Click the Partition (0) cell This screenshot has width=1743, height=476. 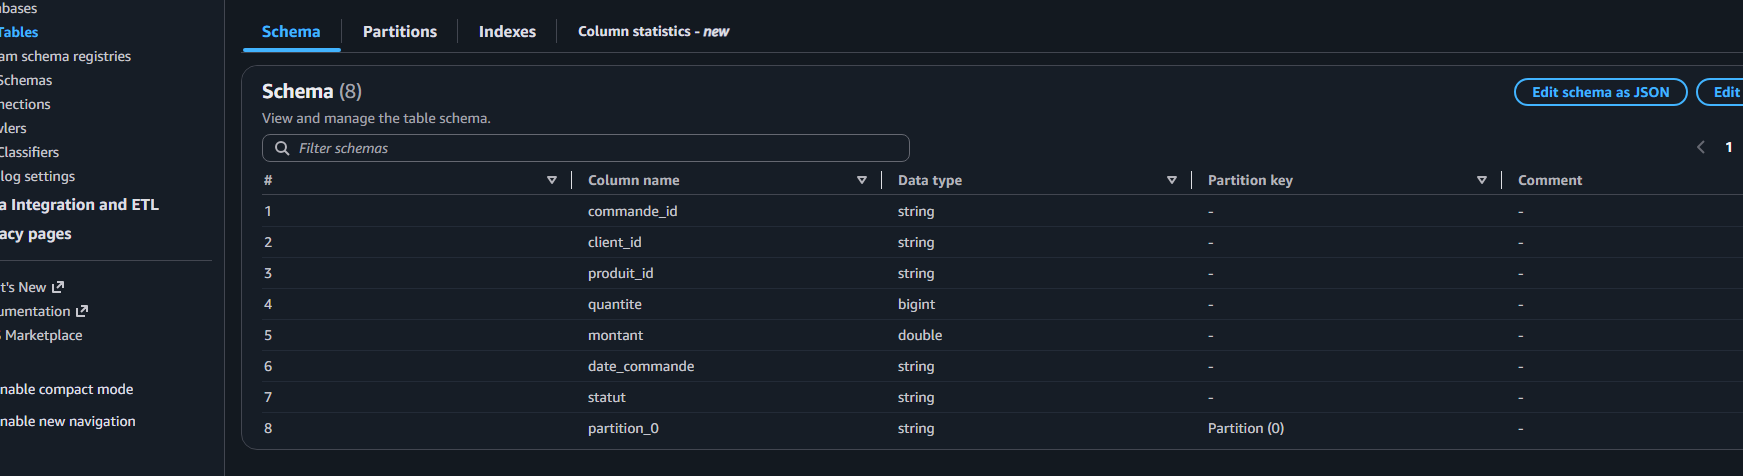click(1246, 428)
